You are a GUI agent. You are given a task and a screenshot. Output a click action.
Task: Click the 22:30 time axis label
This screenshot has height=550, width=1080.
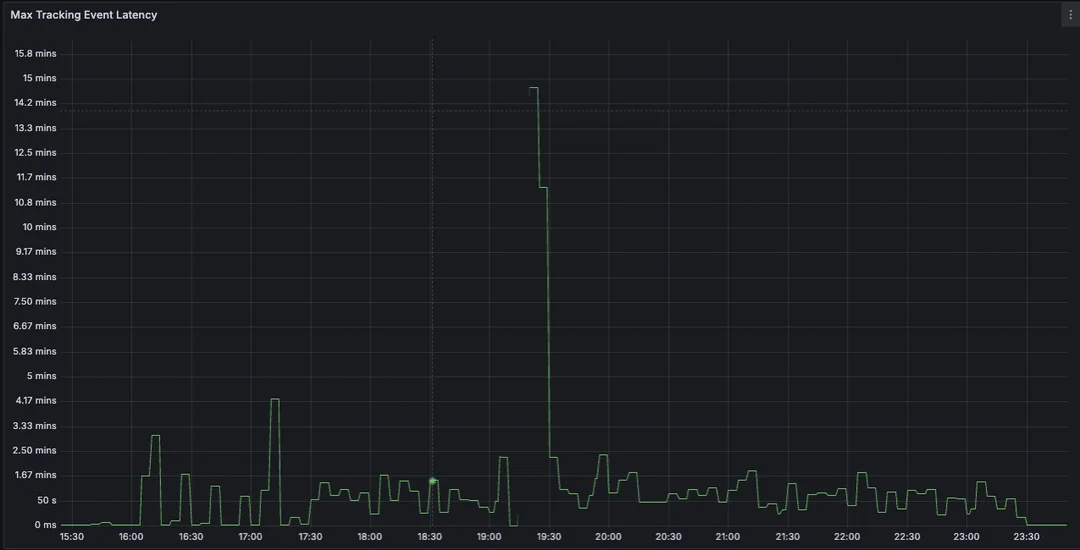(907, 537)
